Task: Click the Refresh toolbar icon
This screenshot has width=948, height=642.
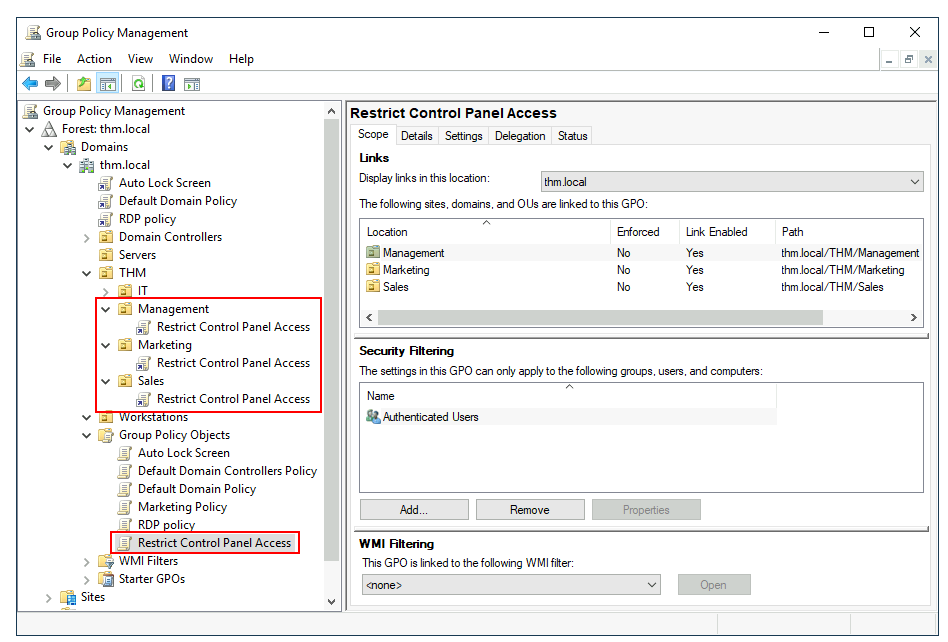Action: pos(138,84)
